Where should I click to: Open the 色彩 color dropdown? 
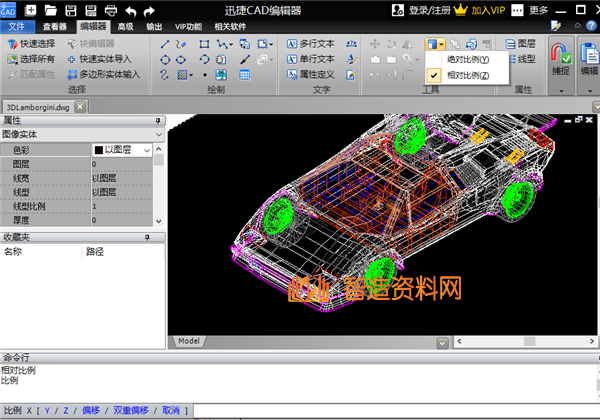[147, 150]
